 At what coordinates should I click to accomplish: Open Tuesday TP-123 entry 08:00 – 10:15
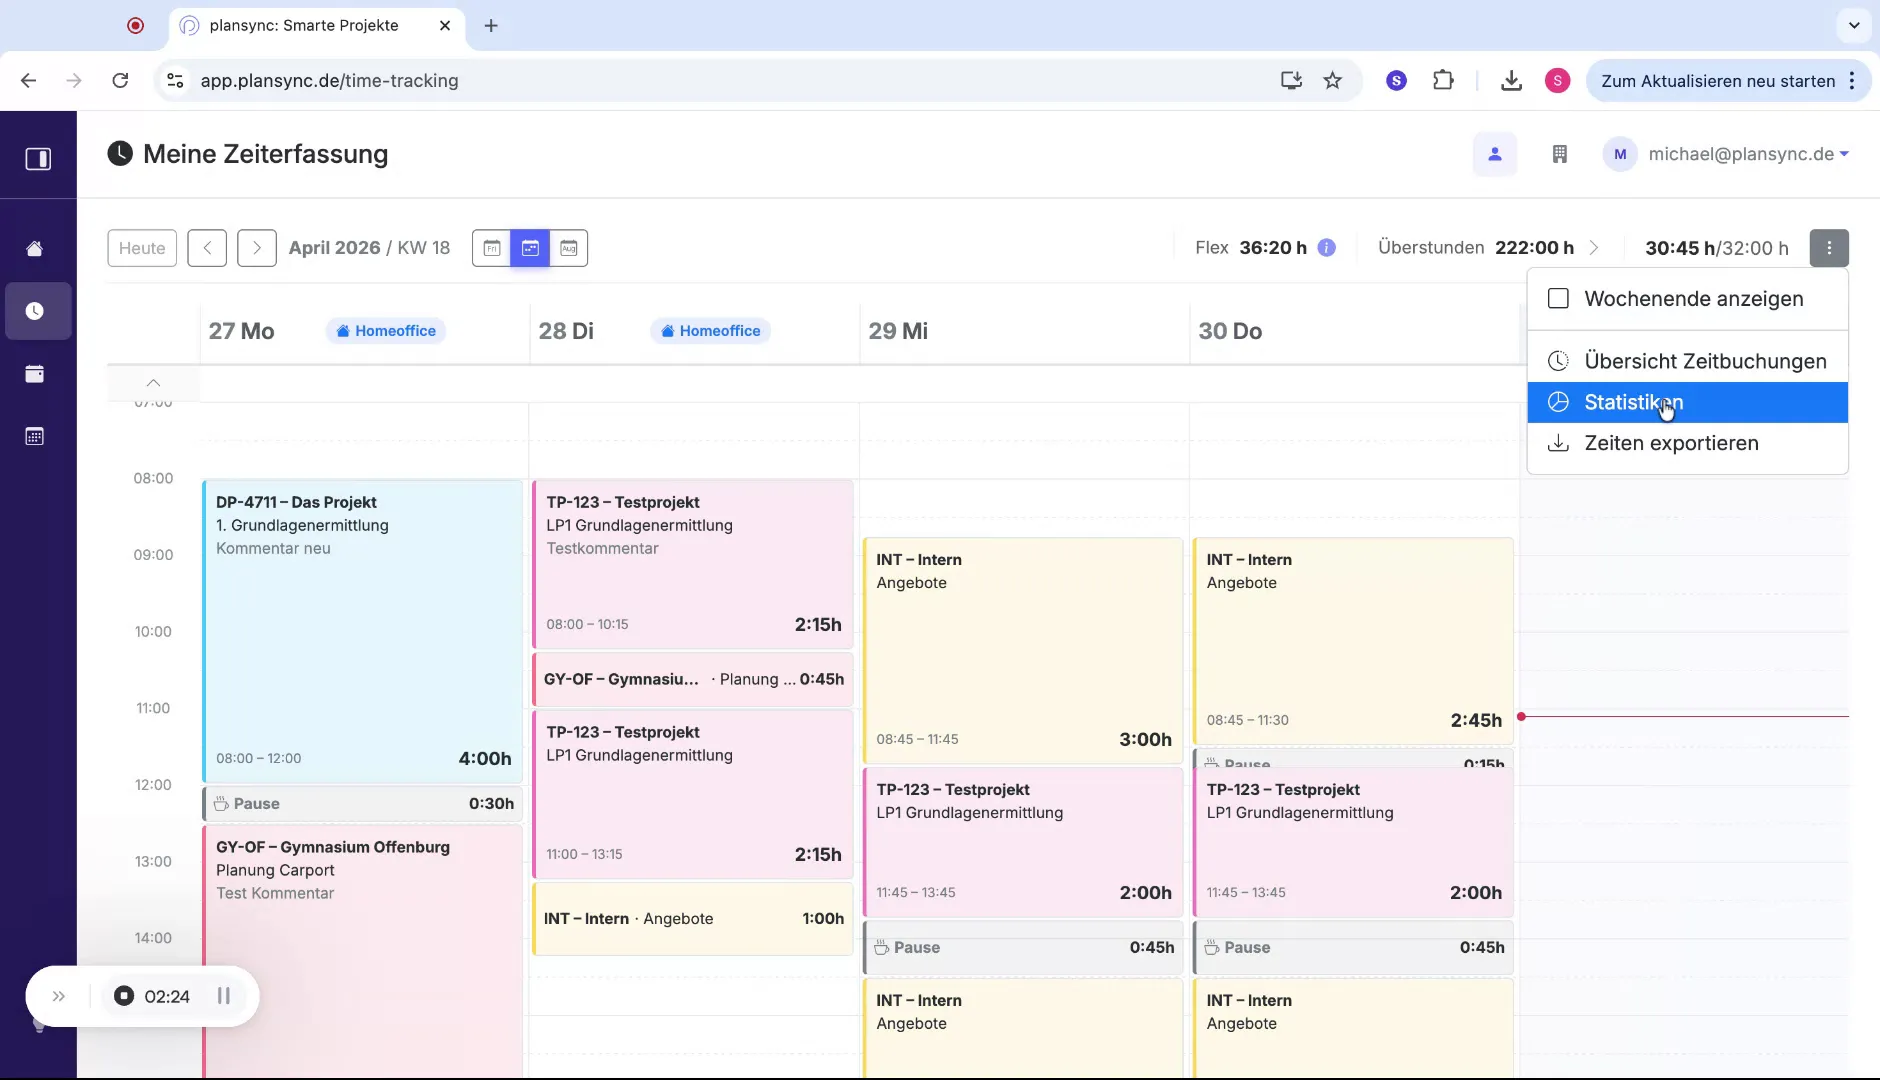693,564
